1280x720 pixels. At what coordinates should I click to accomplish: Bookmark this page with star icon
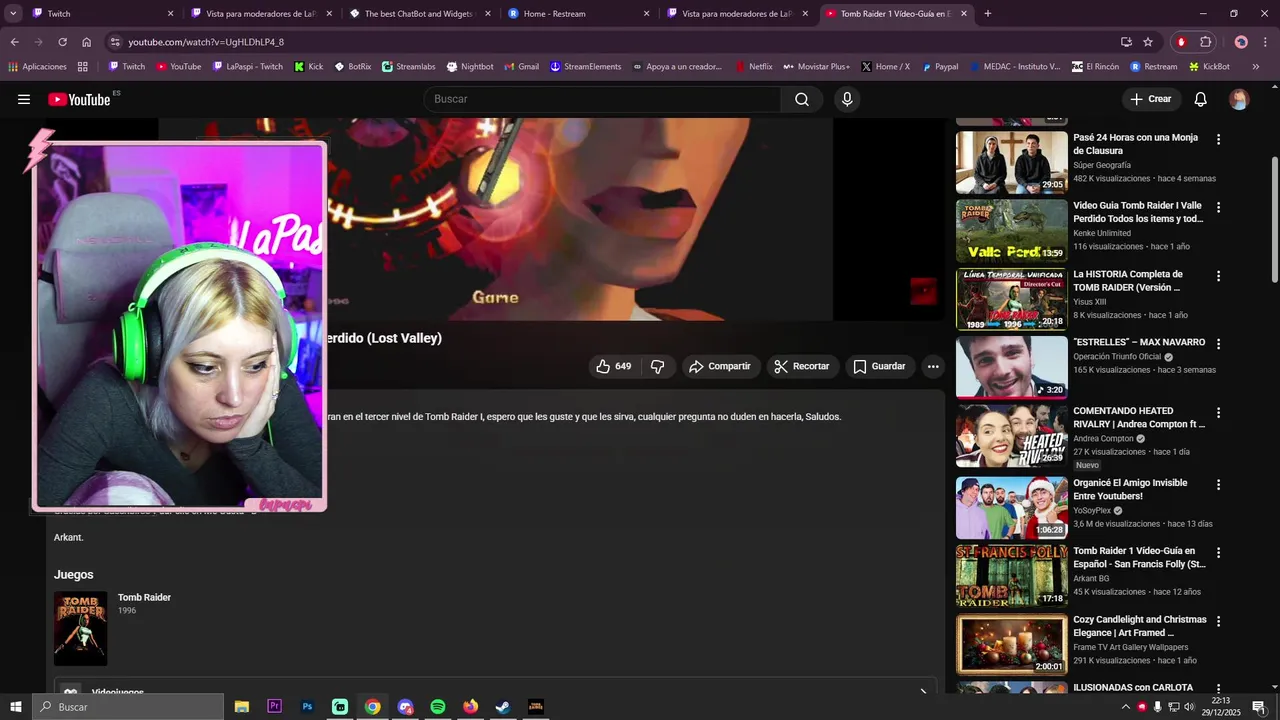click(x=1148, y=42)
